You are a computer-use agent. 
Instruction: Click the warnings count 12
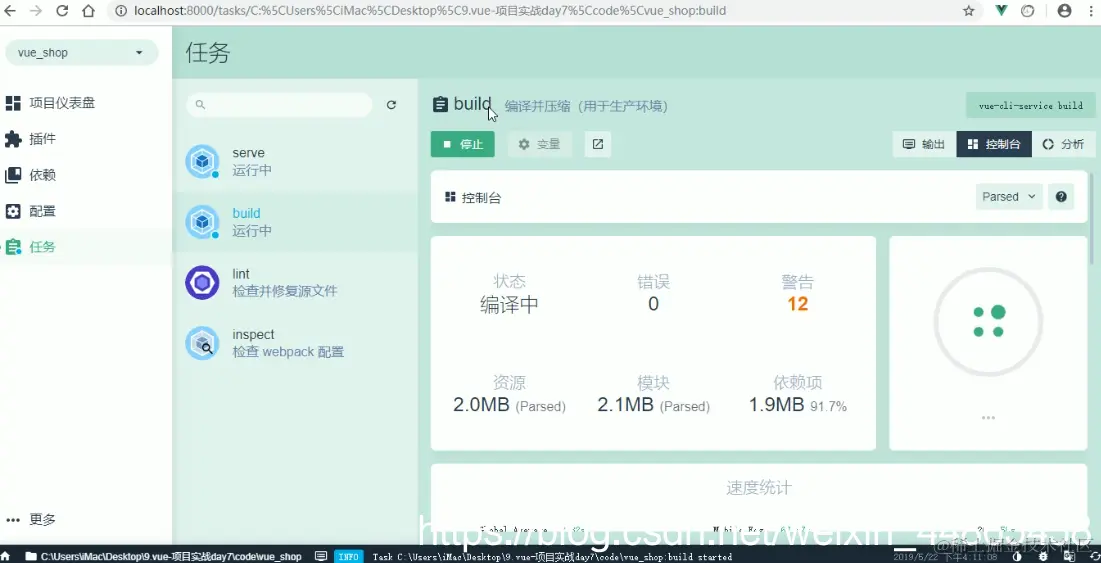798,304
